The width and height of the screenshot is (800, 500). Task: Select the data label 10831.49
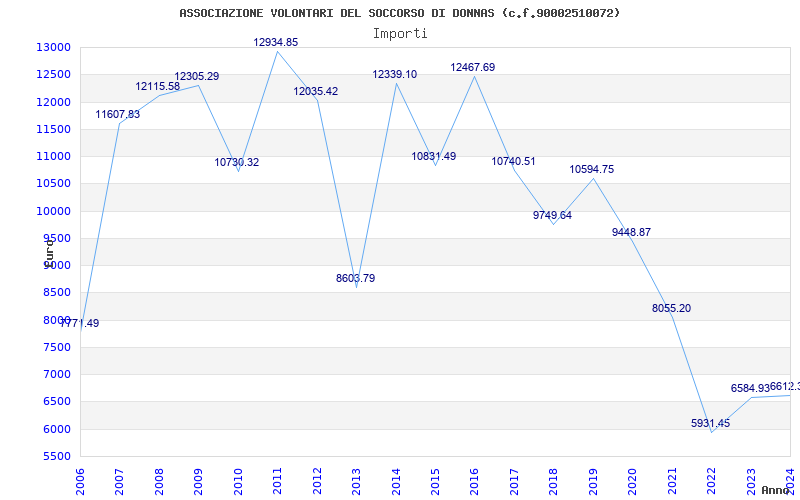point(434,157)
